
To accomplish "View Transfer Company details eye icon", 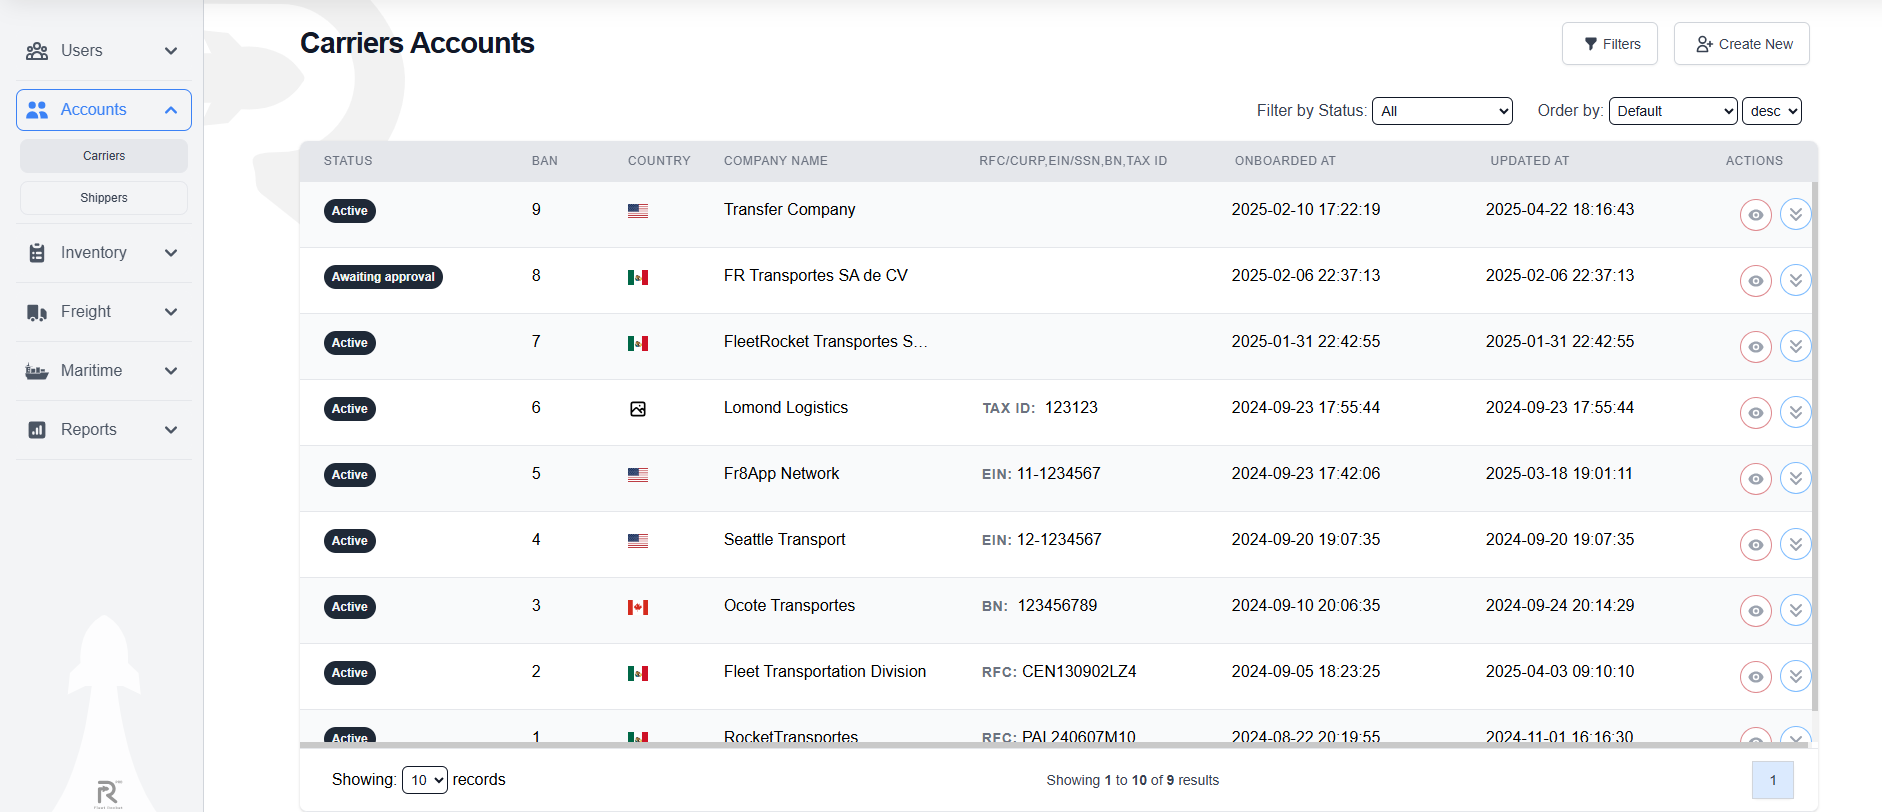I will click(x=1756, y=215).
